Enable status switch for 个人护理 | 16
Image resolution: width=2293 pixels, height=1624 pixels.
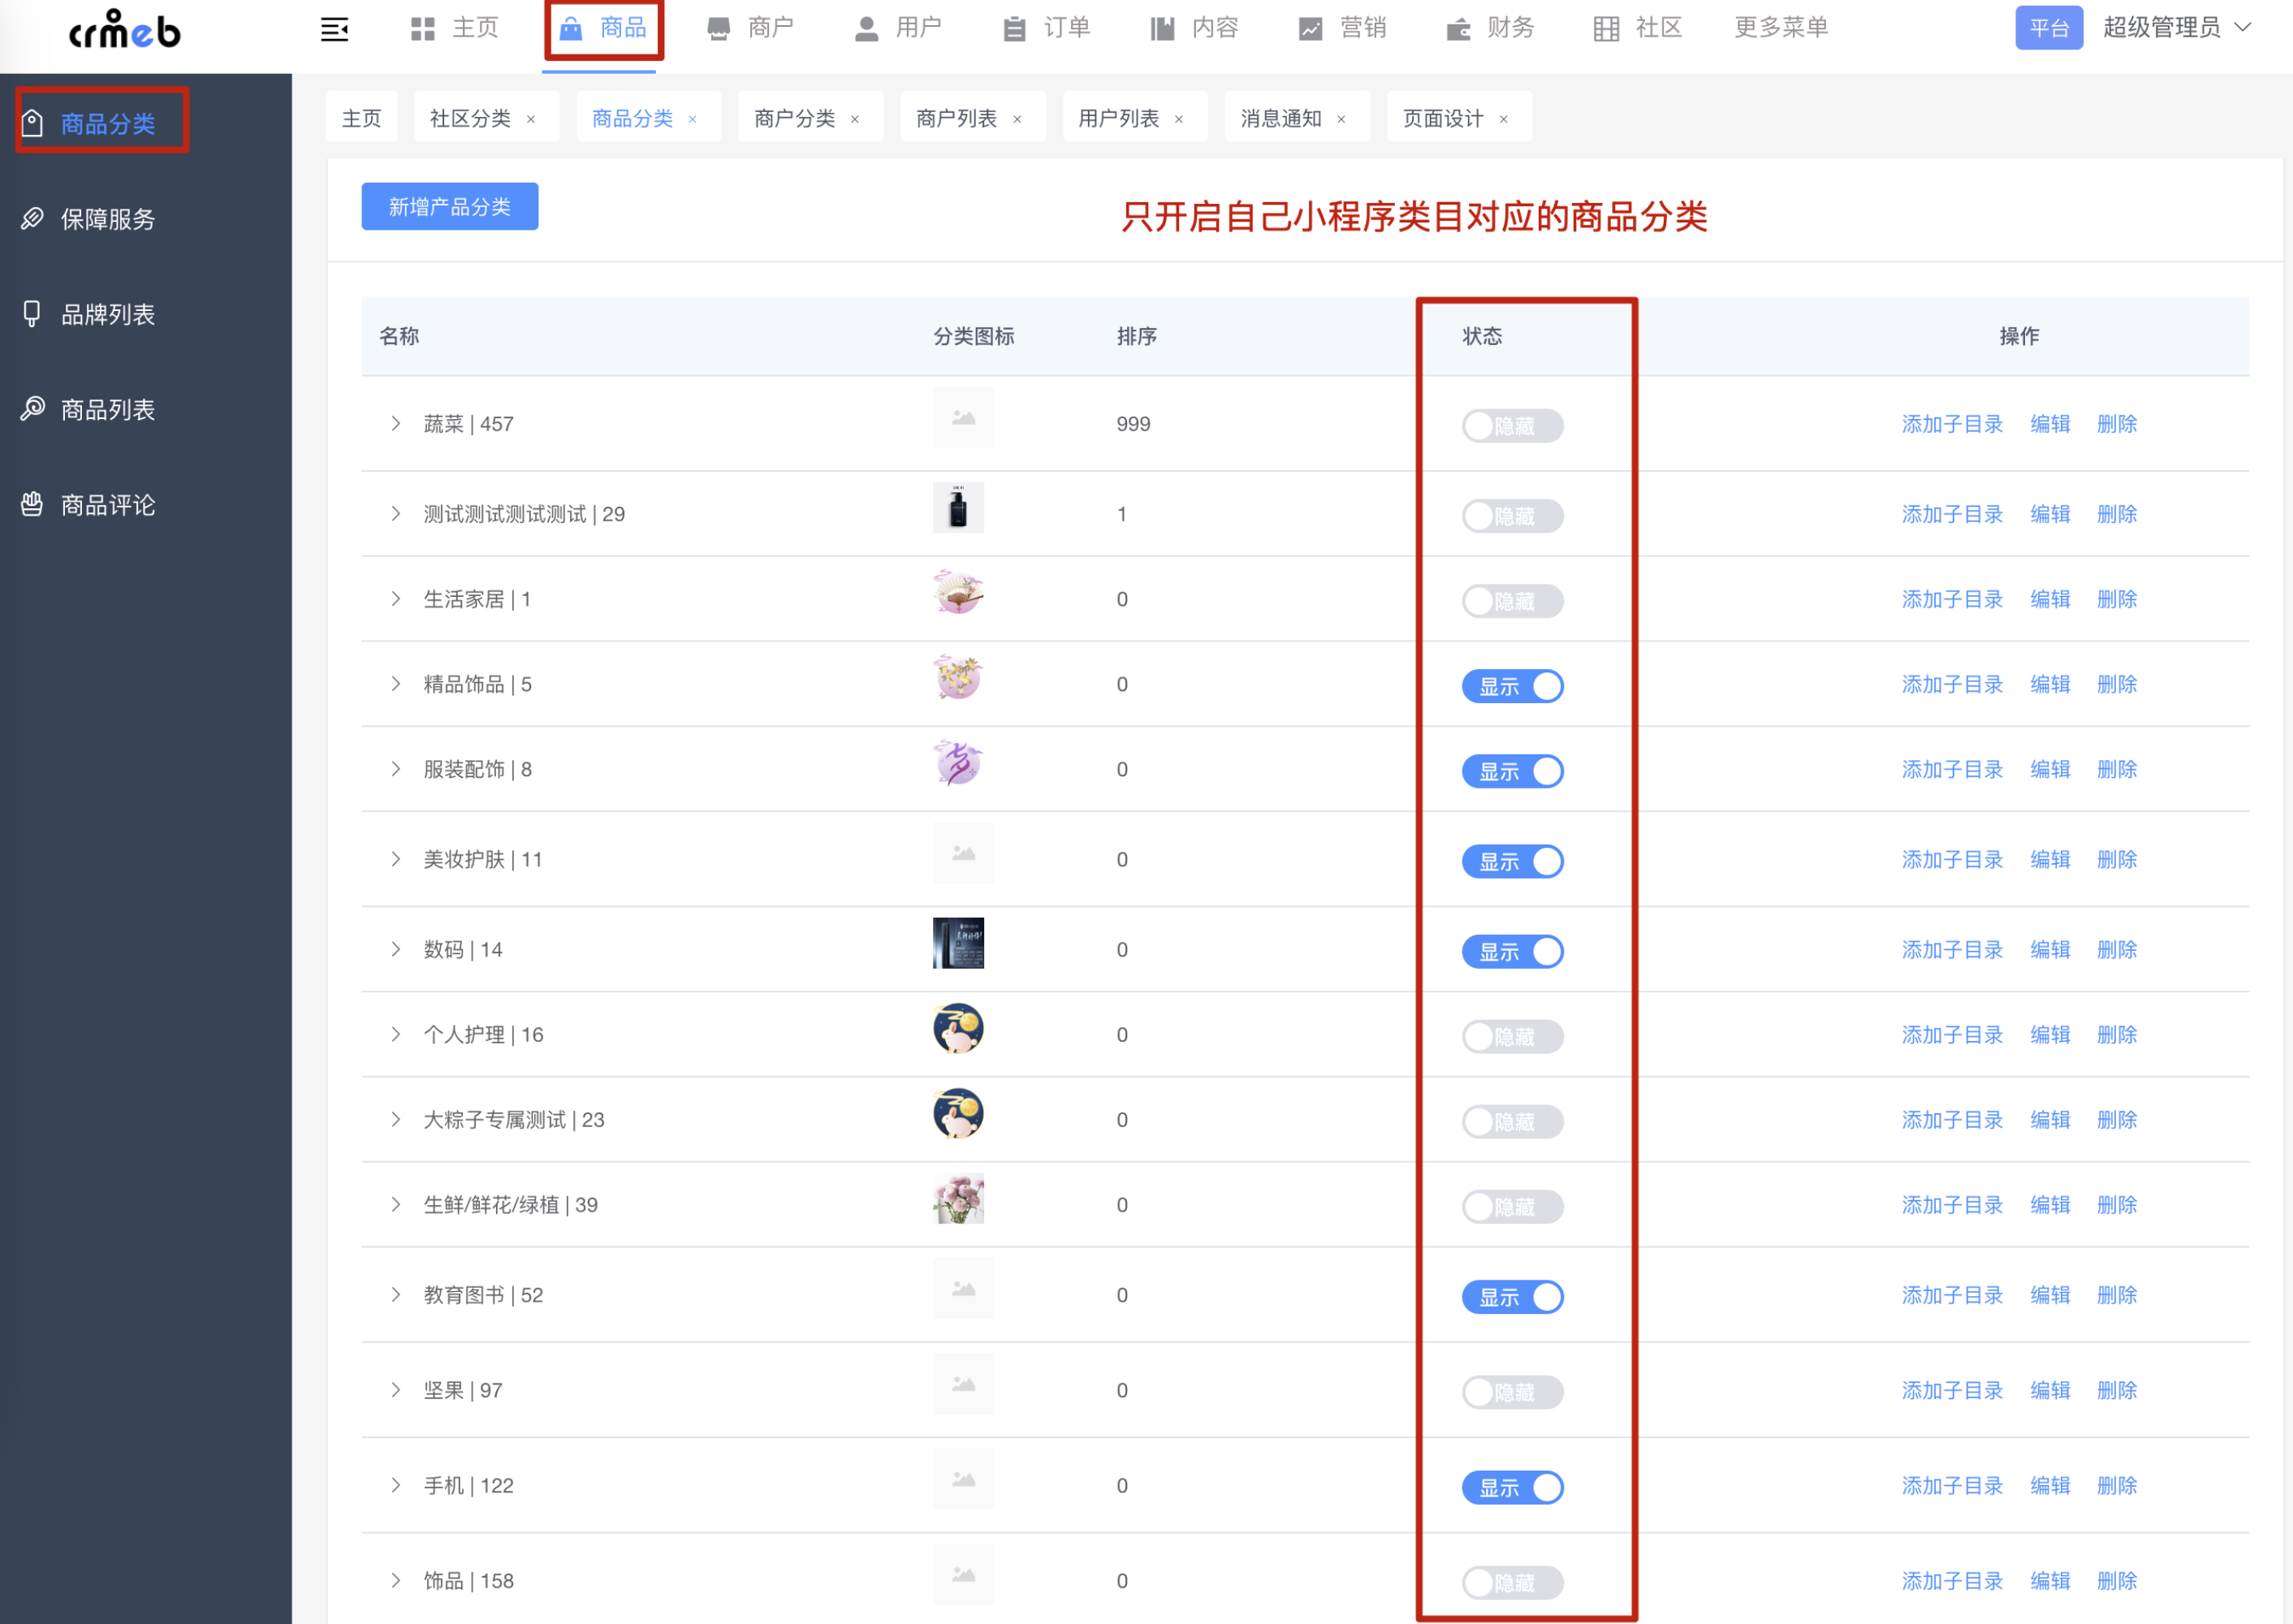[1512, 1036]
